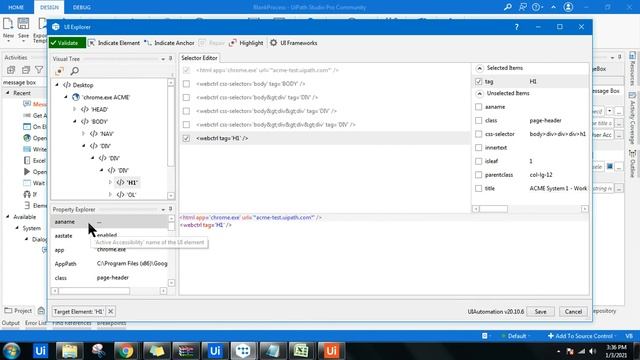This screenshot has height=360, width=640.
Task: Check the innertext attribute
Action: pos(478,148)
